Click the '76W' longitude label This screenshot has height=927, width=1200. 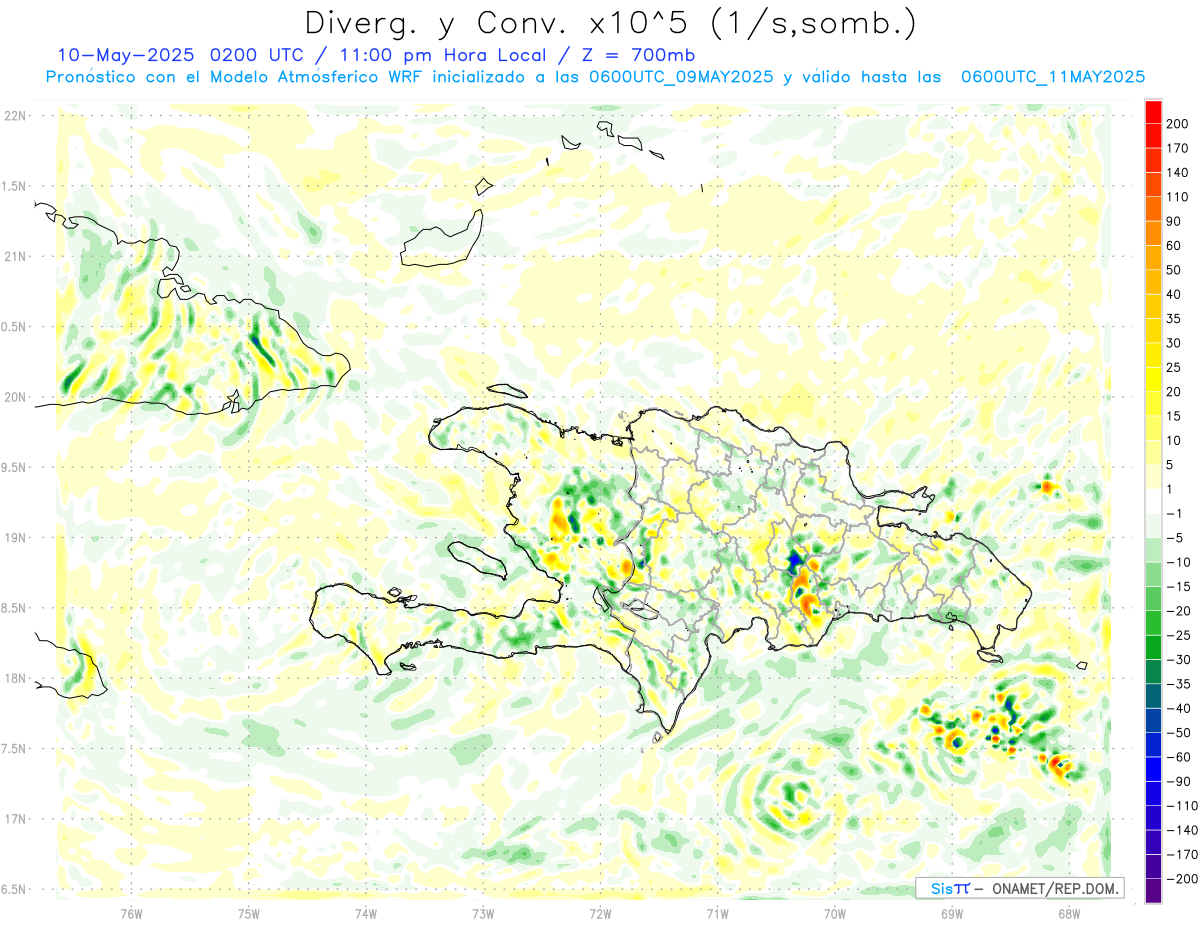[131, 912]
